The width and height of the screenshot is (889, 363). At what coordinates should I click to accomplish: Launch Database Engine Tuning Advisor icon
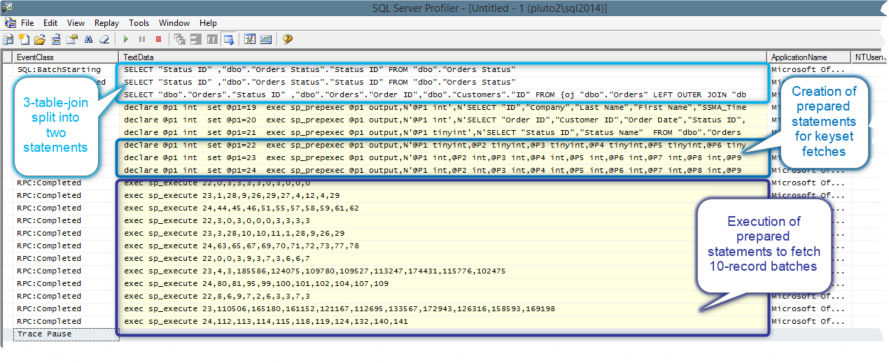(250, 40)
